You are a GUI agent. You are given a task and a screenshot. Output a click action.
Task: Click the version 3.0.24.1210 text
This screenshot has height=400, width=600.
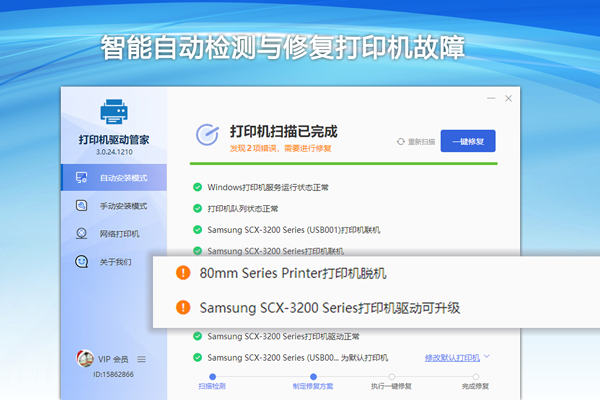(x=114, y=152)
